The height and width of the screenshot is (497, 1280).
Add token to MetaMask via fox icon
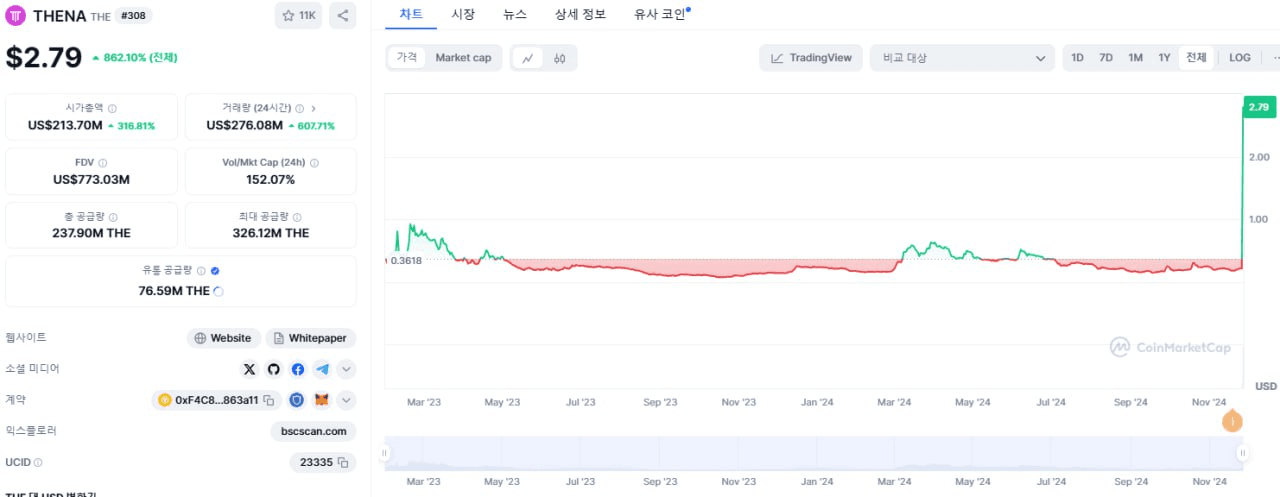(322, 400)
